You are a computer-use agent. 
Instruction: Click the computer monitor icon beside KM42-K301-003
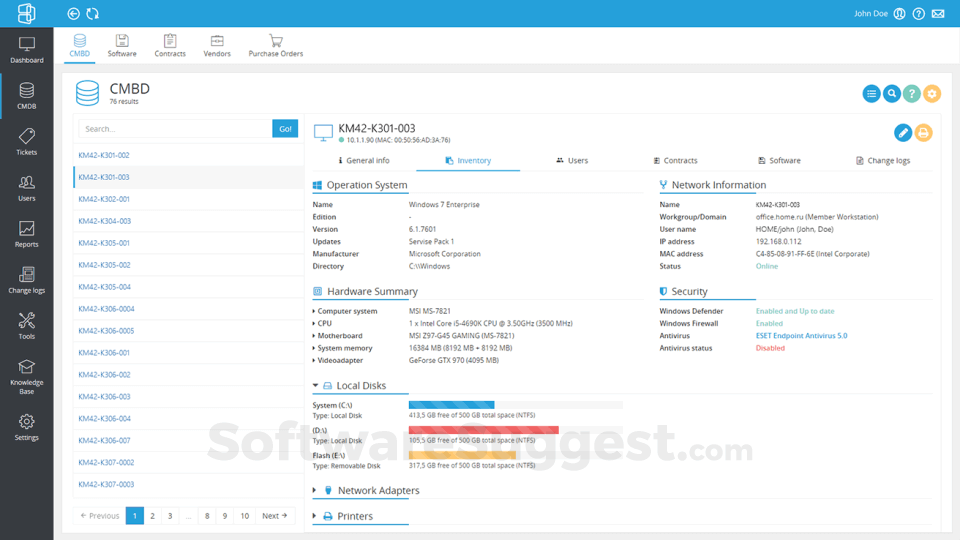pos(323,132)
